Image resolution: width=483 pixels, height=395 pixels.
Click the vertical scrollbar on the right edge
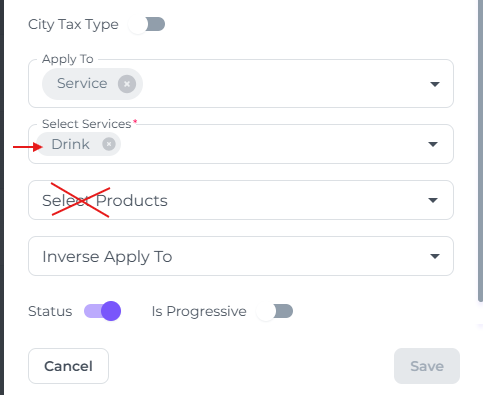click(480, 150)
